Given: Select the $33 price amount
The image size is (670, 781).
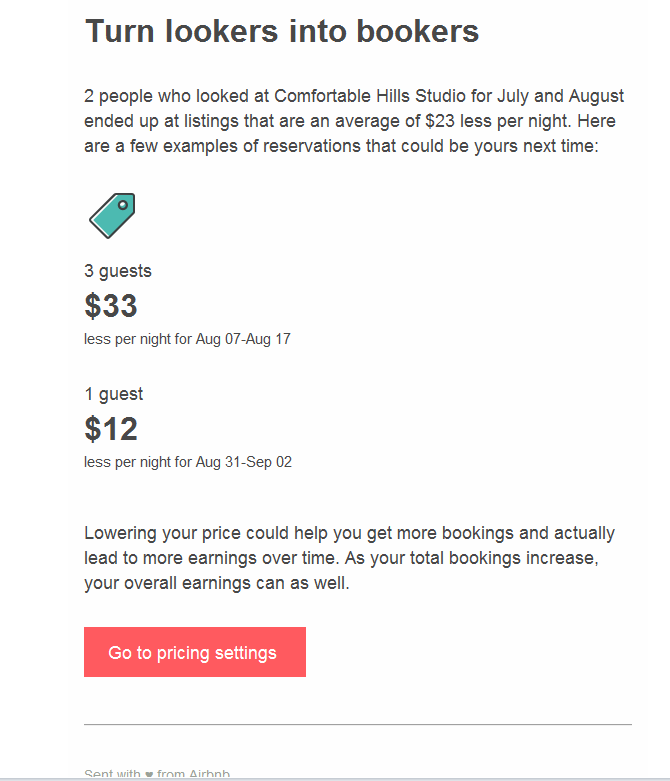Looking at the screenshot, I should pos(111,306).
